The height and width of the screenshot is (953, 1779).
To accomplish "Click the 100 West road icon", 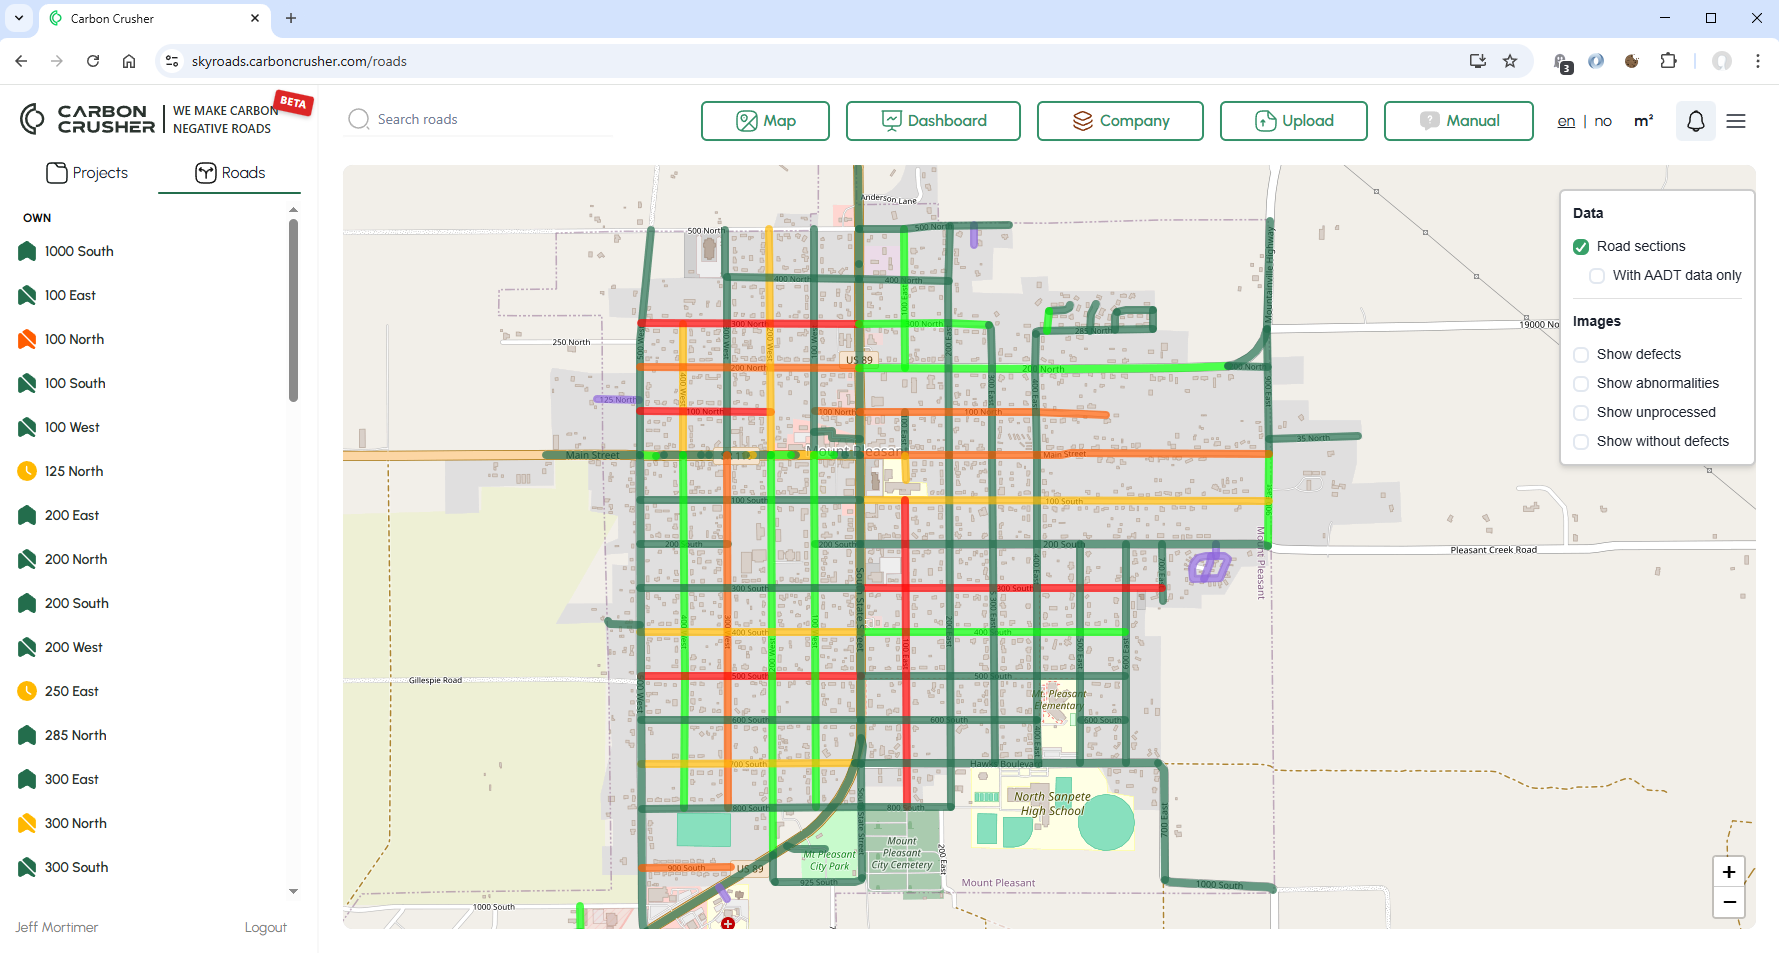I will click(27, 427).
